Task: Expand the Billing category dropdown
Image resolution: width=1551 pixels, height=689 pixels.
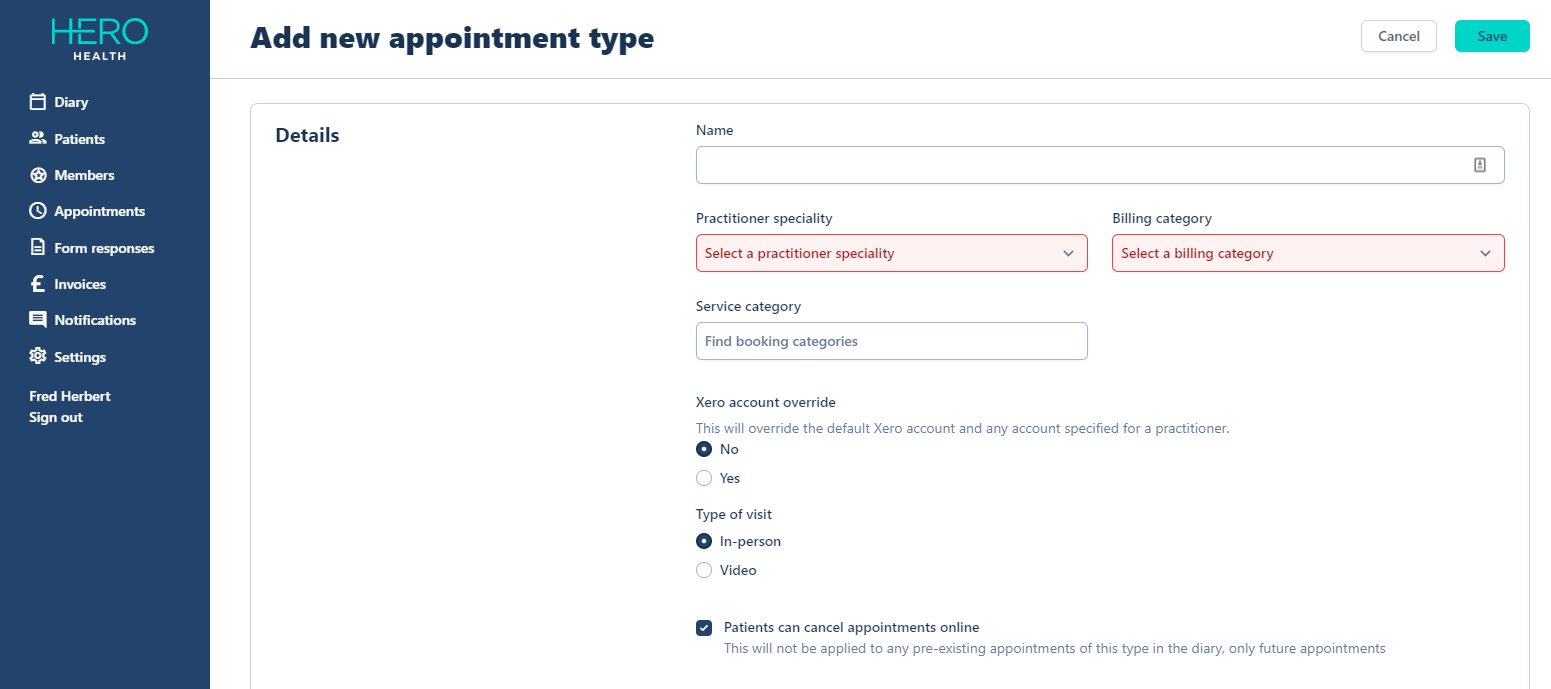Action: pyautogui.click(x=1307, y=253)
